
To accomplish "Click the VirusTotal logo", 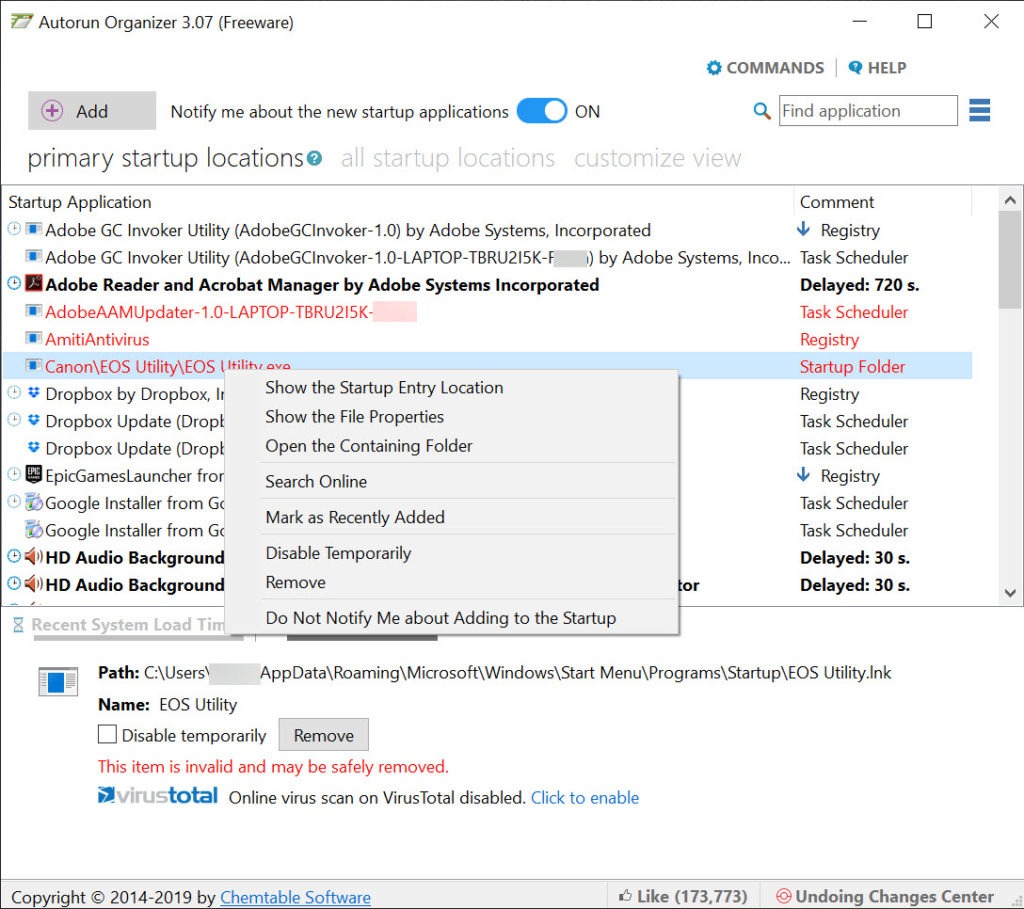I will click(x=157, y=796).
